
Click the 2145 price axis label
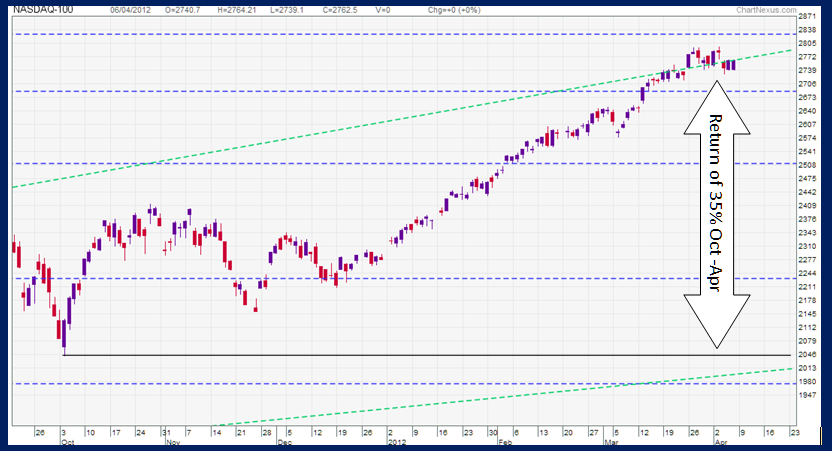807,314
